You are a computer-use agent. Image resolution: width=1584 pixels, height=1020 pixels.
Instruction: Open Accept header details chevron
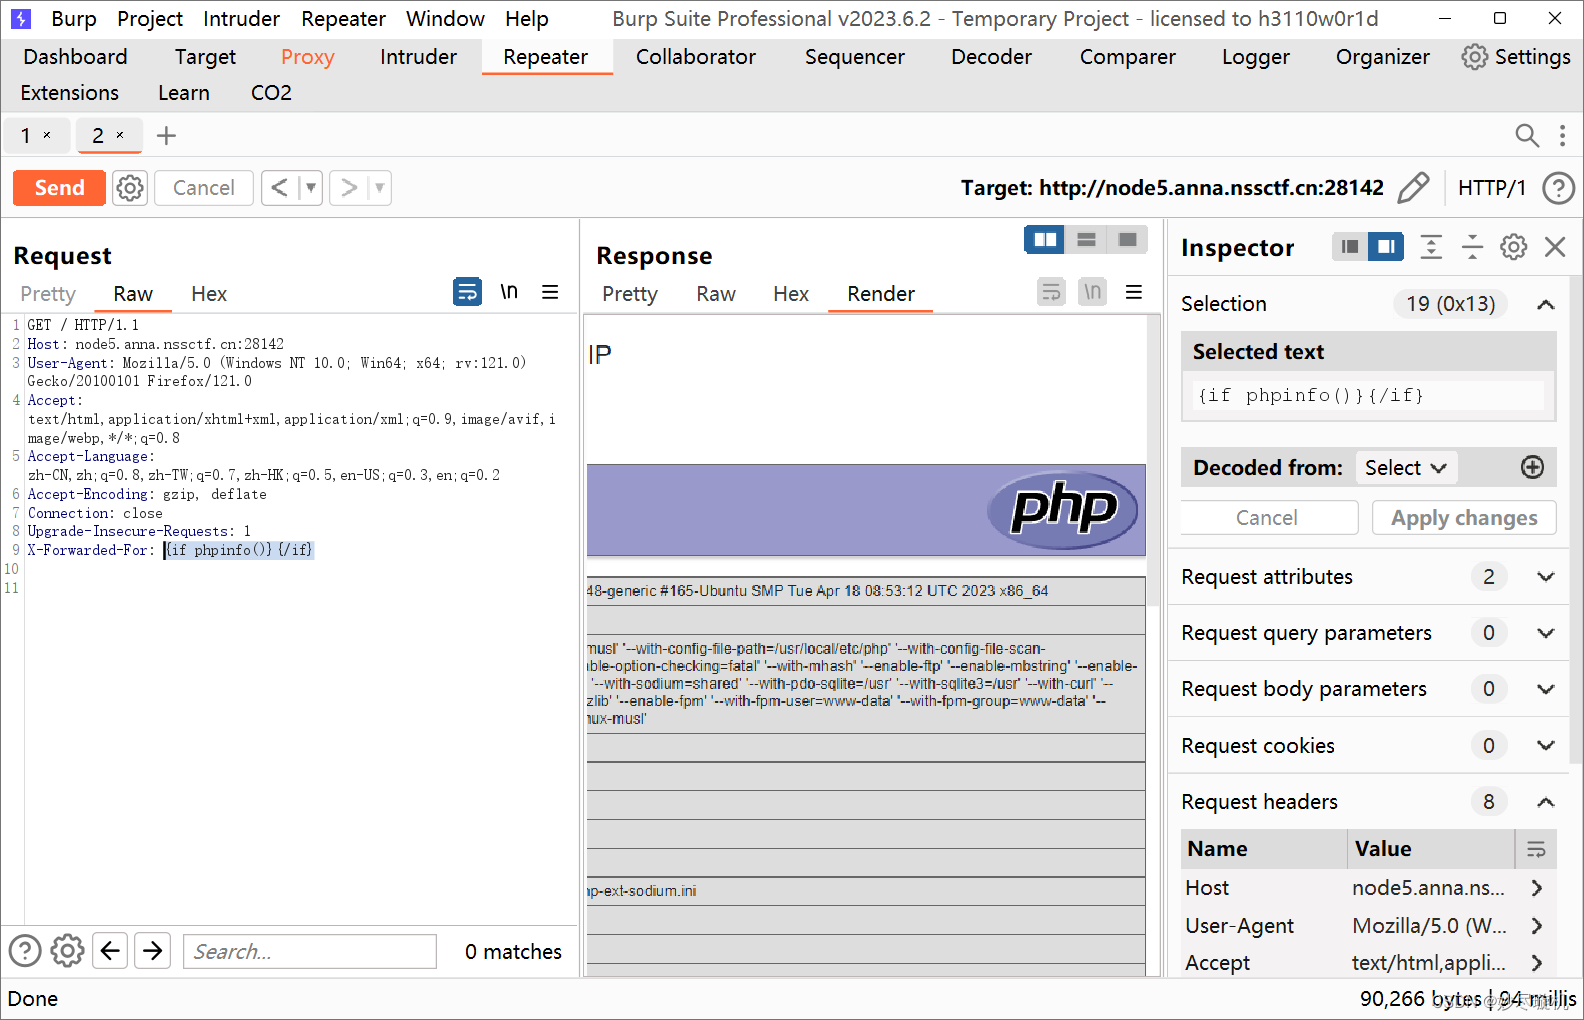tap(1537, 963)
